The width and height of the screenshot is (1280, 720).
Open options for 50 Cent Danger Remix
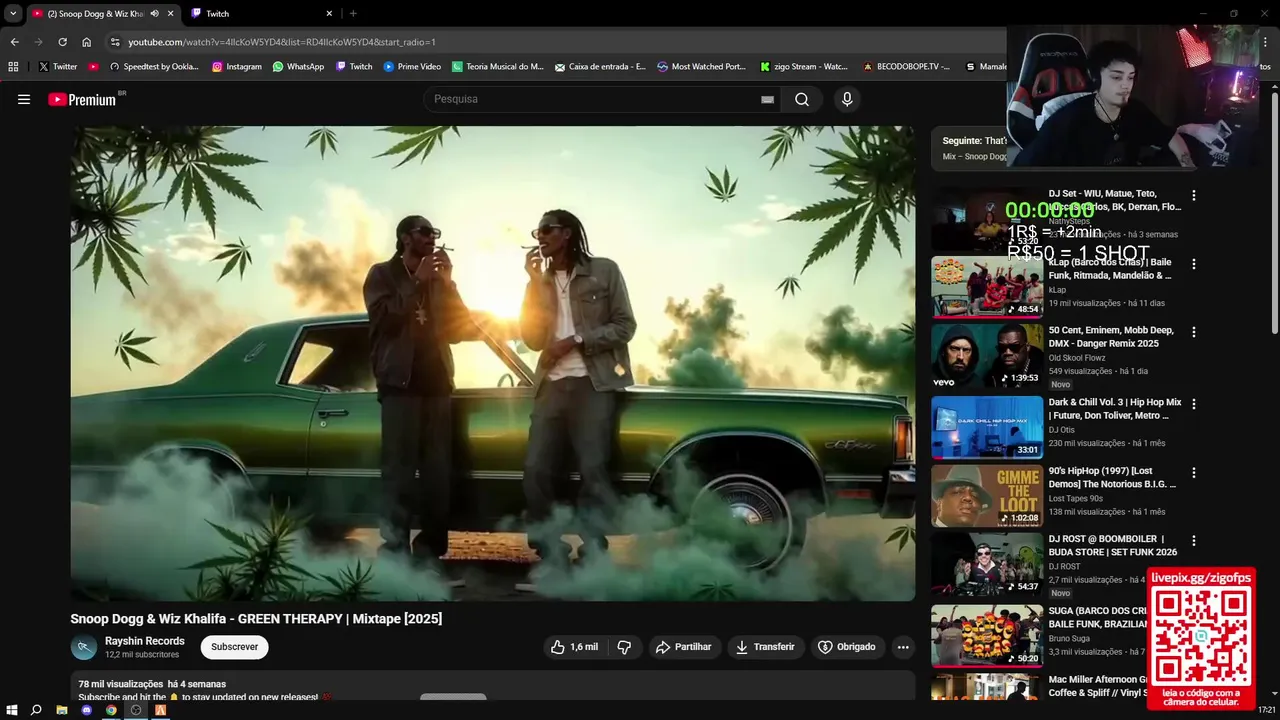[1193, 332]
